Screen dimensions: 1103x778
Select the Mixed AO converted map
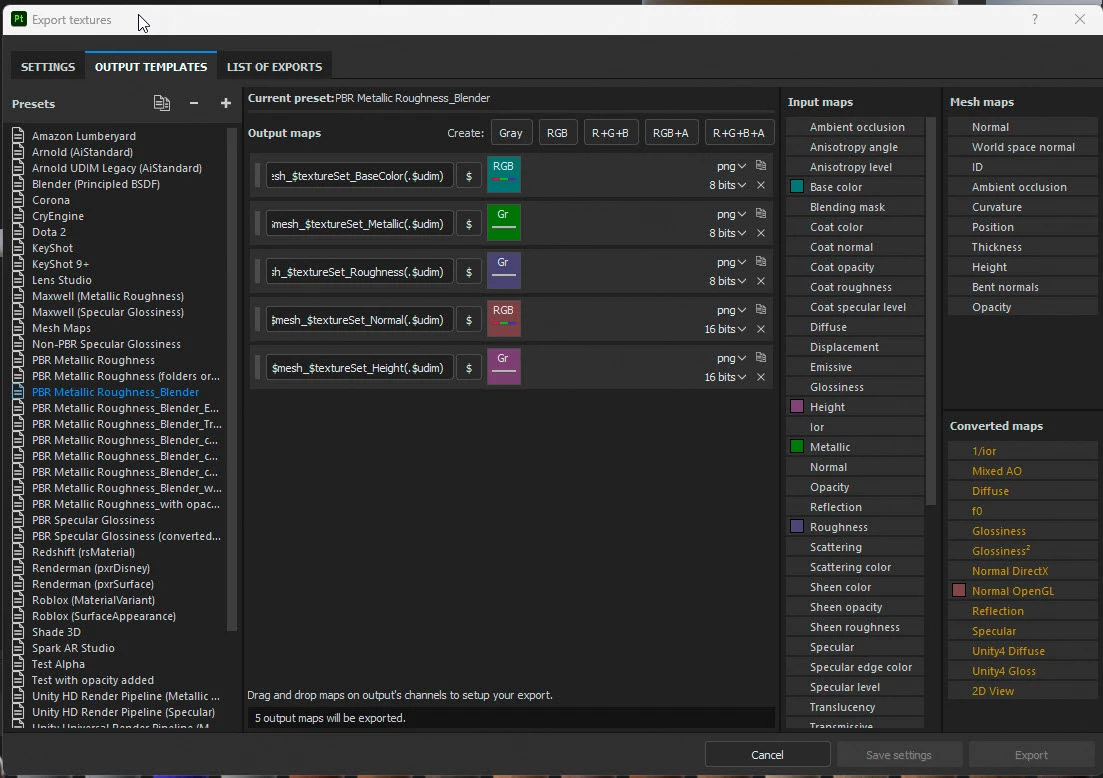pyautogui.click(x=1023, y=471)
